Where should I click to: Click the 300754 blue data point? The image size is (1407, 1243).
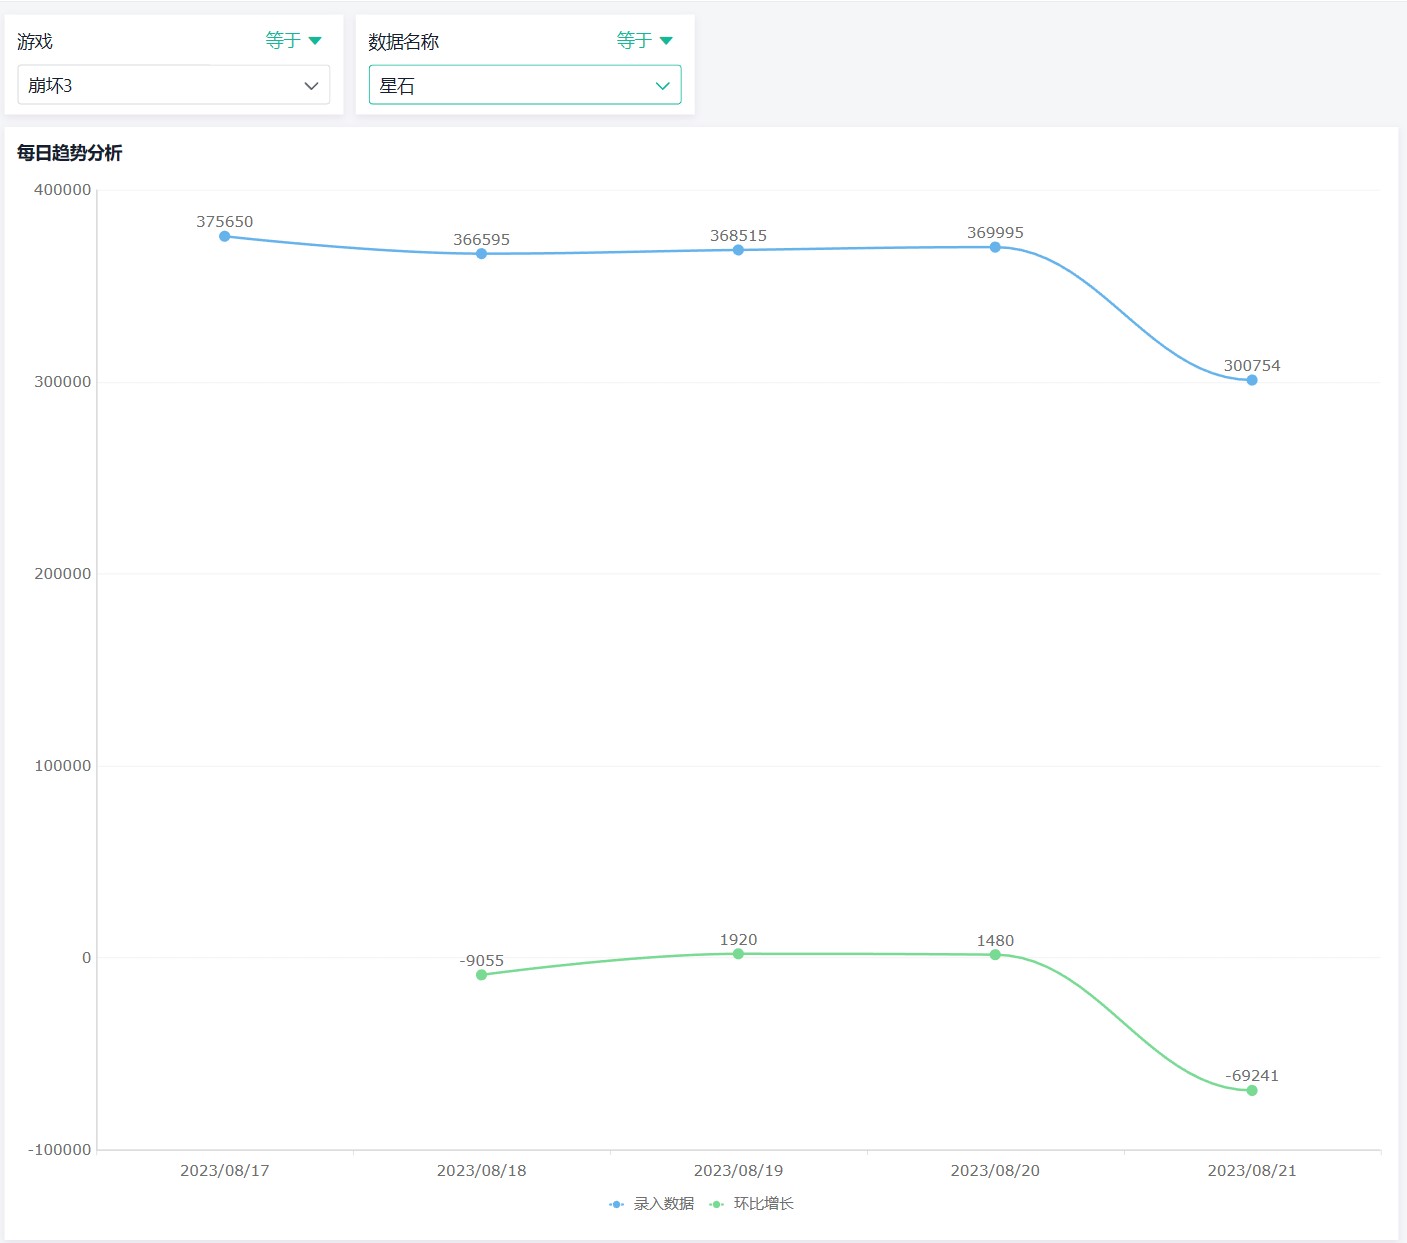[1252, 380]
